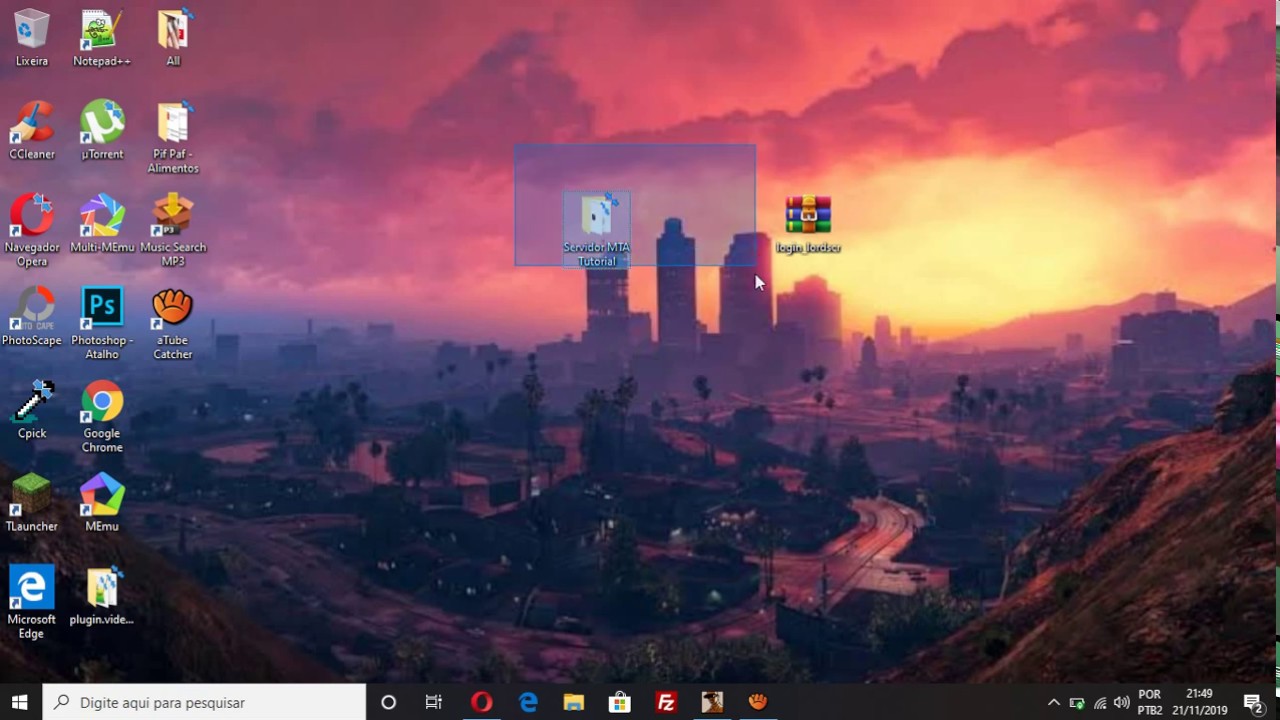Select the Pif Paf - Alimentos folder
The height and width of the screenshot is (720, 1280).
(173, 137)
